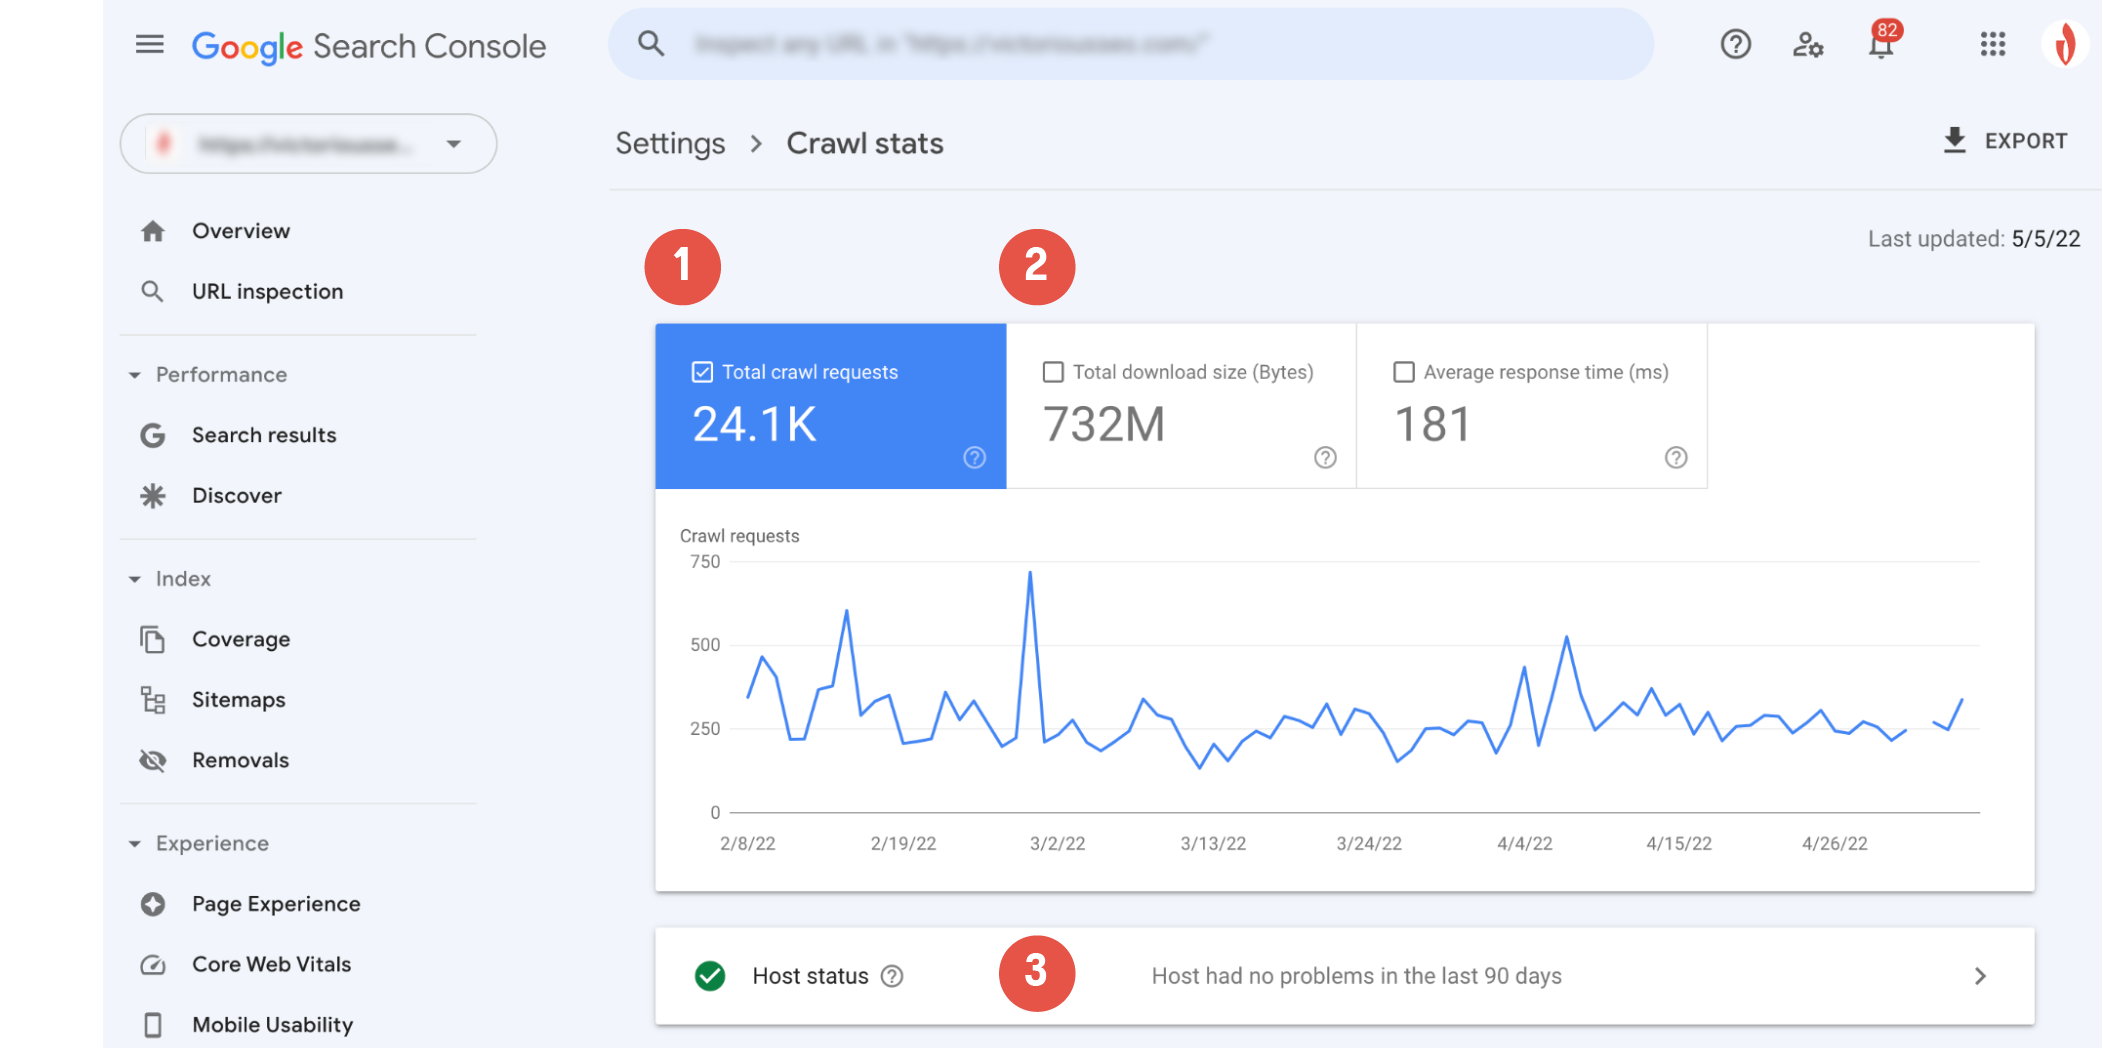Click the EXPORT button

point(2006,140)
